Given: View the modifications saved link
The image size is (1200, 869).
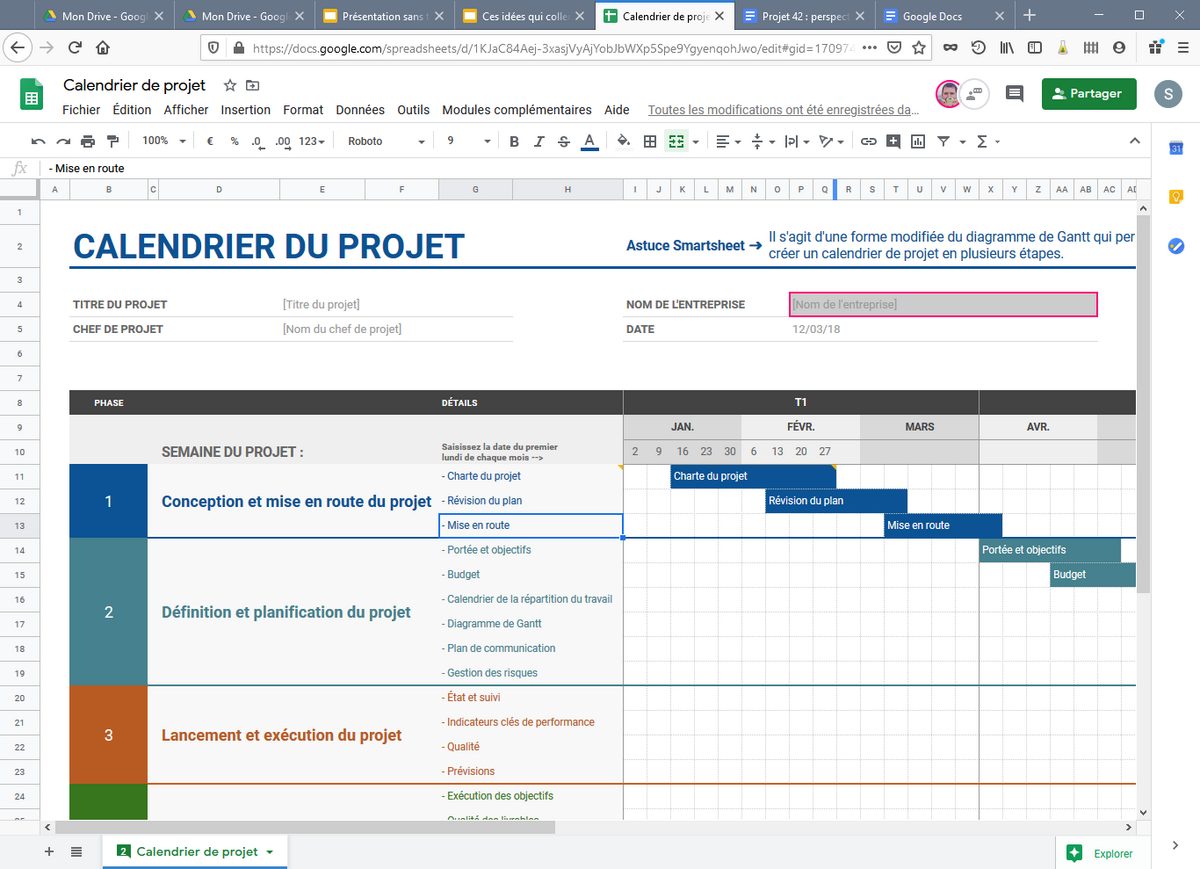Looking at the screenshot, I should click(783, 110).
